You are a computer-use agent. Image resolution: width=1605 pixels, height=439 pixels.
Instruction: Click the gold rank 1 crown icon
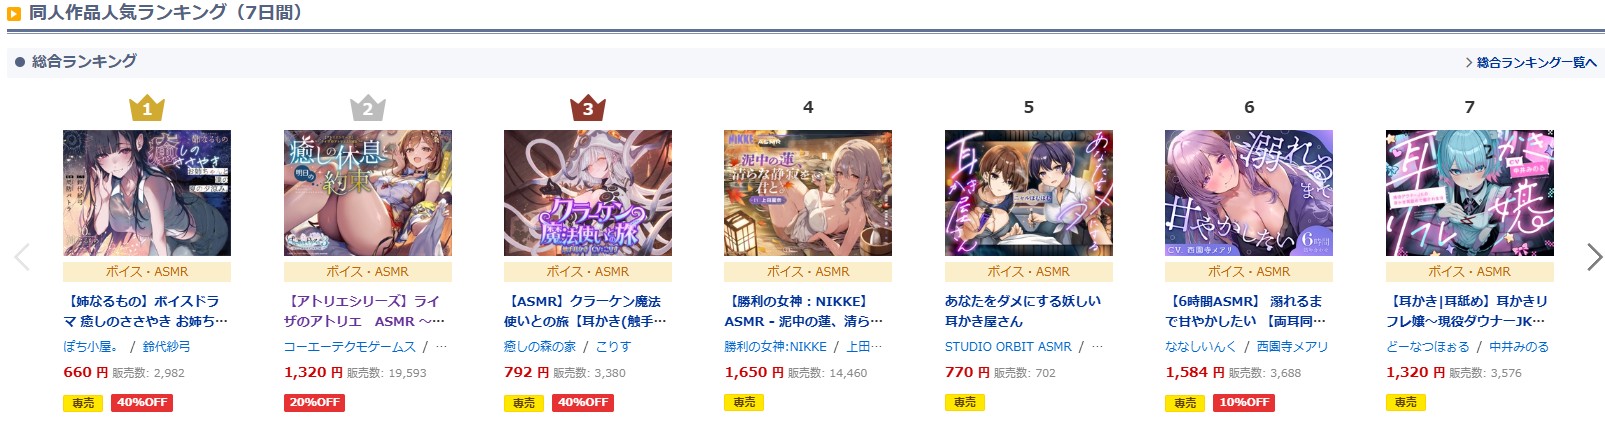pyautogui.click(x=147, y=107)
